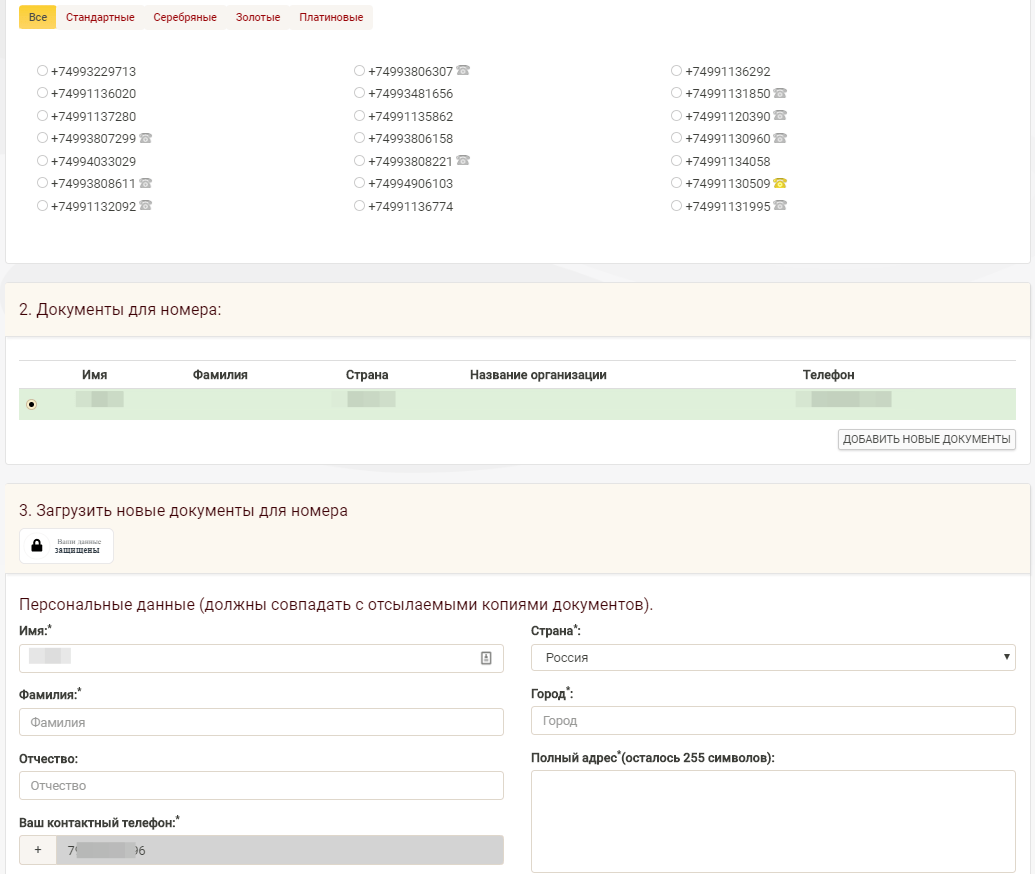Click Добавить новые документы button
Screen dimensions: 1035x874
tap(927, 439)
